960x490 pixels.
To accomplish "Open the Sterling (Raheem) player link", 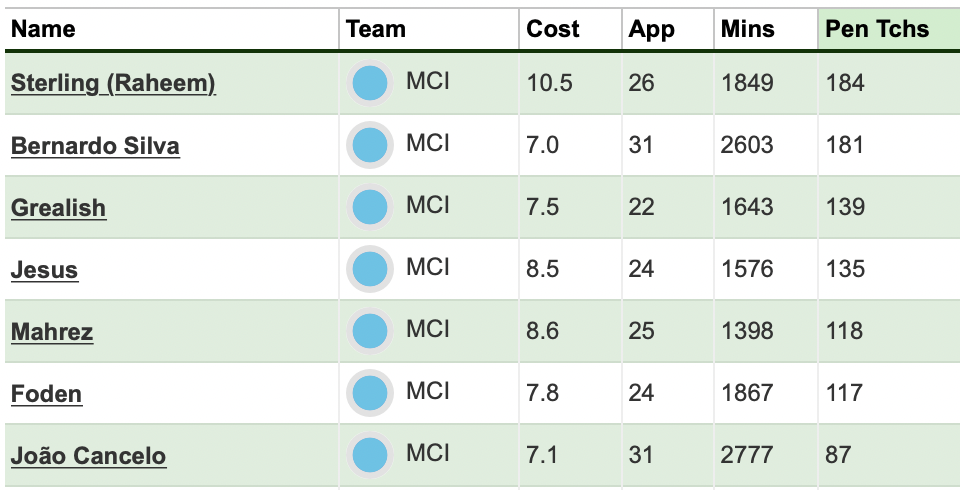I will coord(113,83).
